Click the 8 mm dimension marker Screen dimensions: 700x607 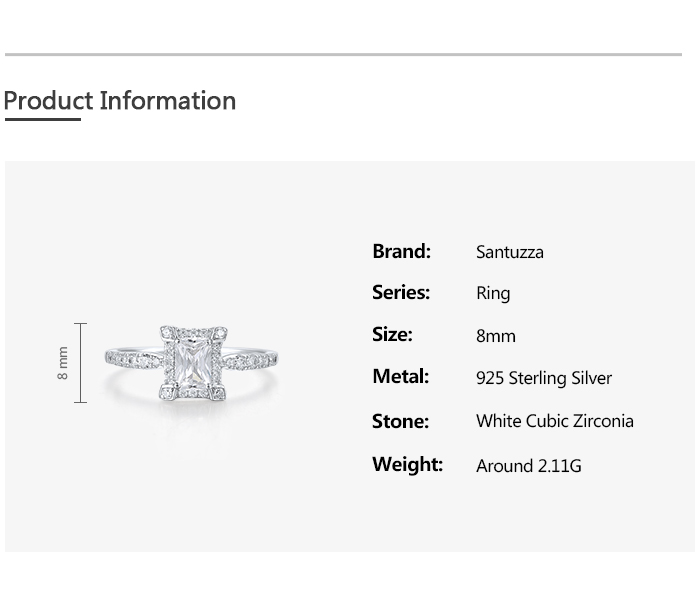[63, 362]
